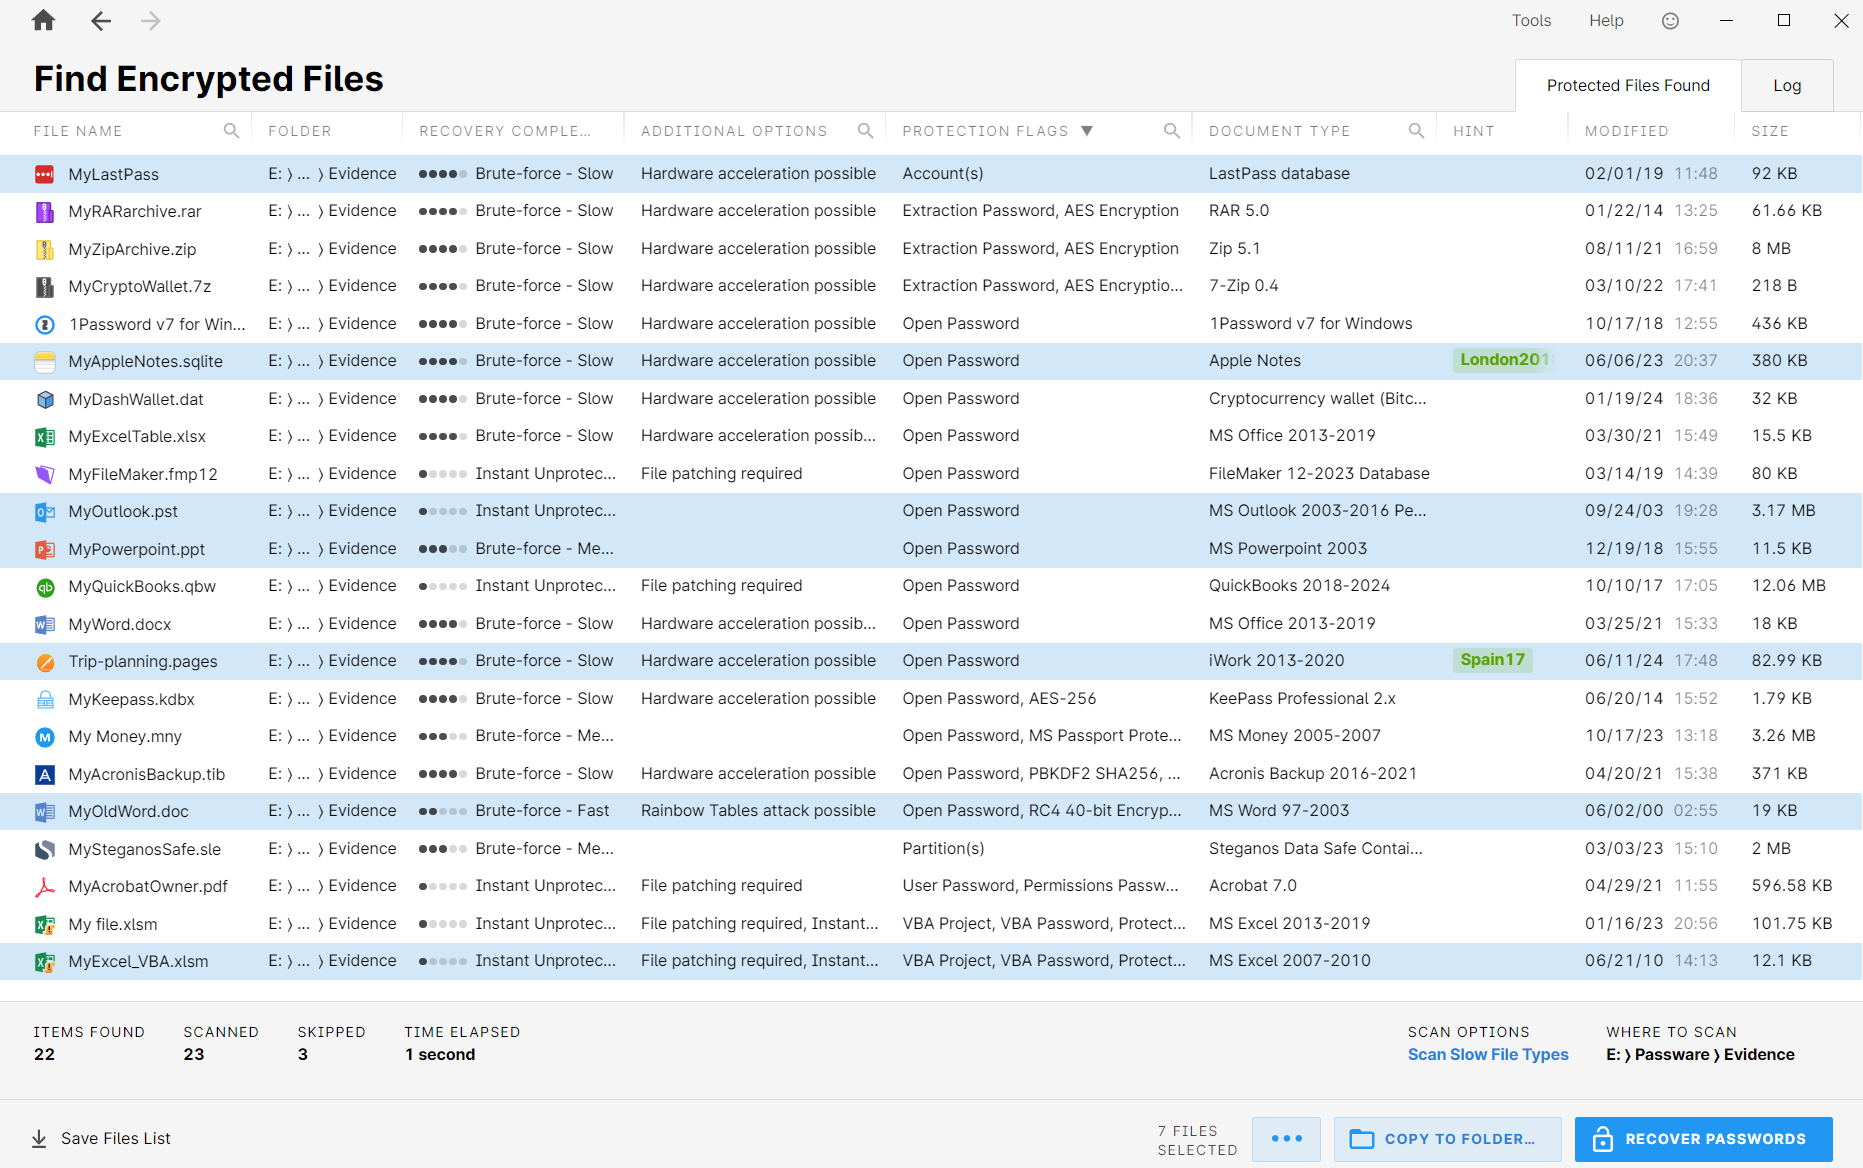Image resolution: width=1863 pixels, height=1168 pixels.
Task: Switch to Protected Files Found tab
Action: 1628,86
